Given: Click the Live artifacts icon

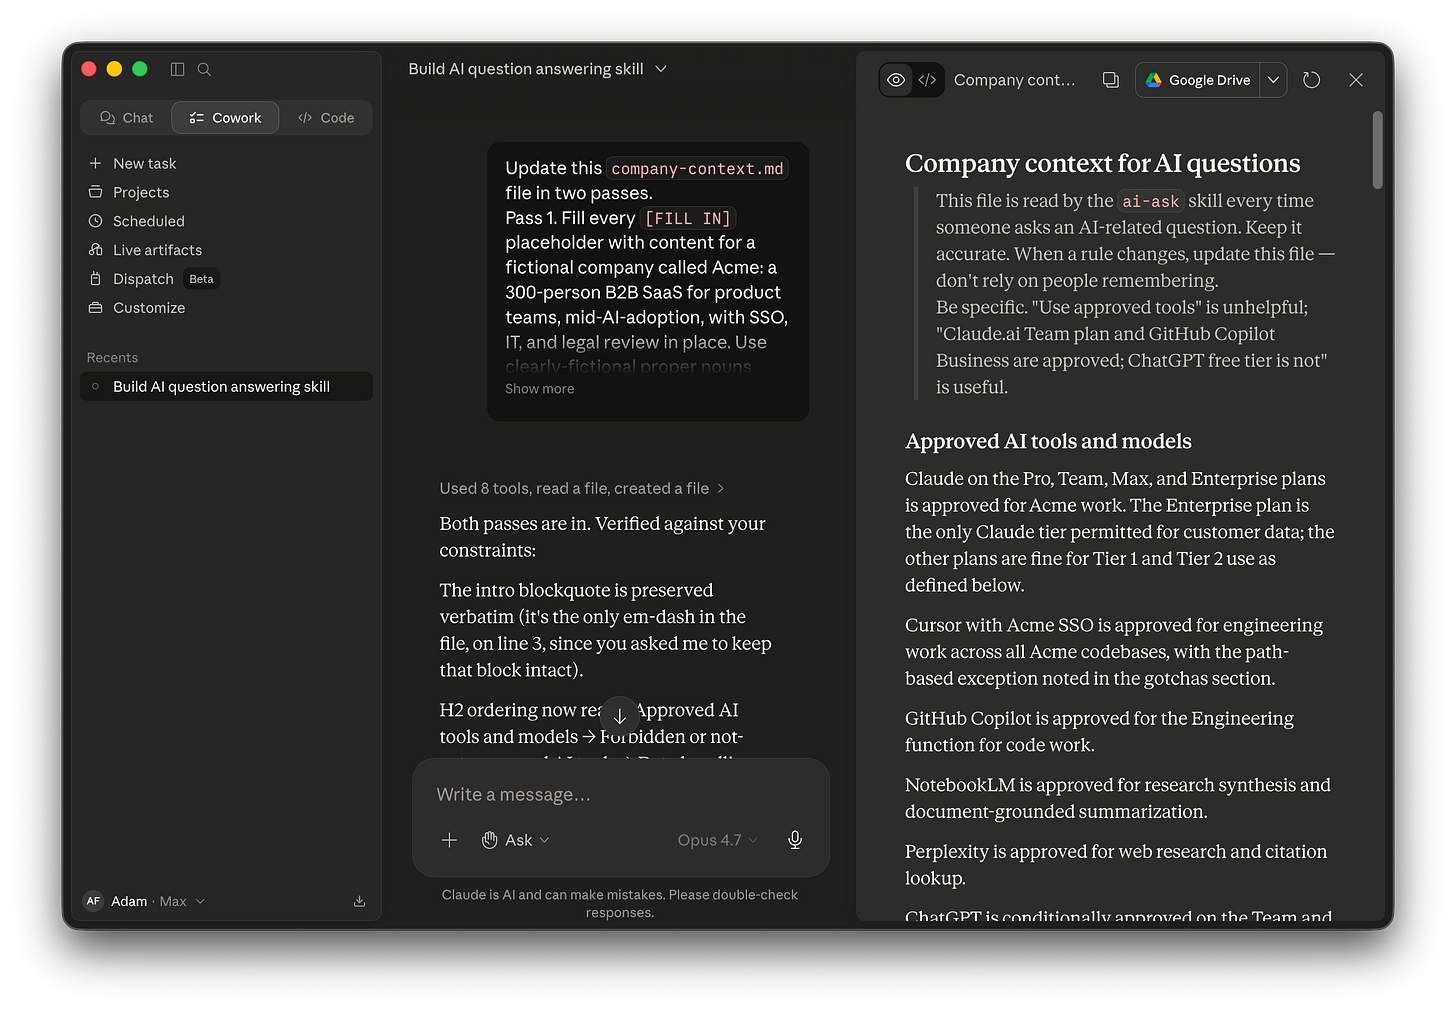Looking at the screenshot, I should [x=96, y=250].
